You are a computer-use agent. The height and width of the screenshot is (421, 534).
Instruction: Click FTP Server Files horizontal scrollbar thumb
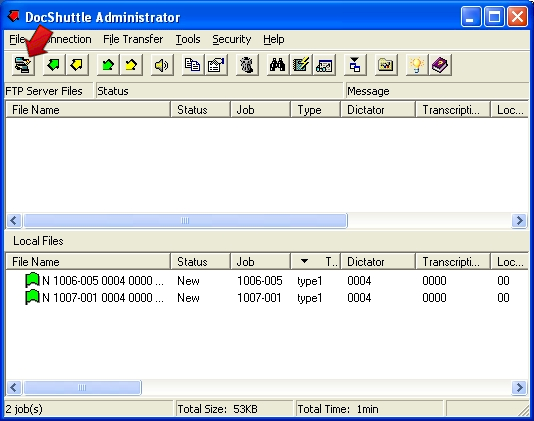[185, 220]
